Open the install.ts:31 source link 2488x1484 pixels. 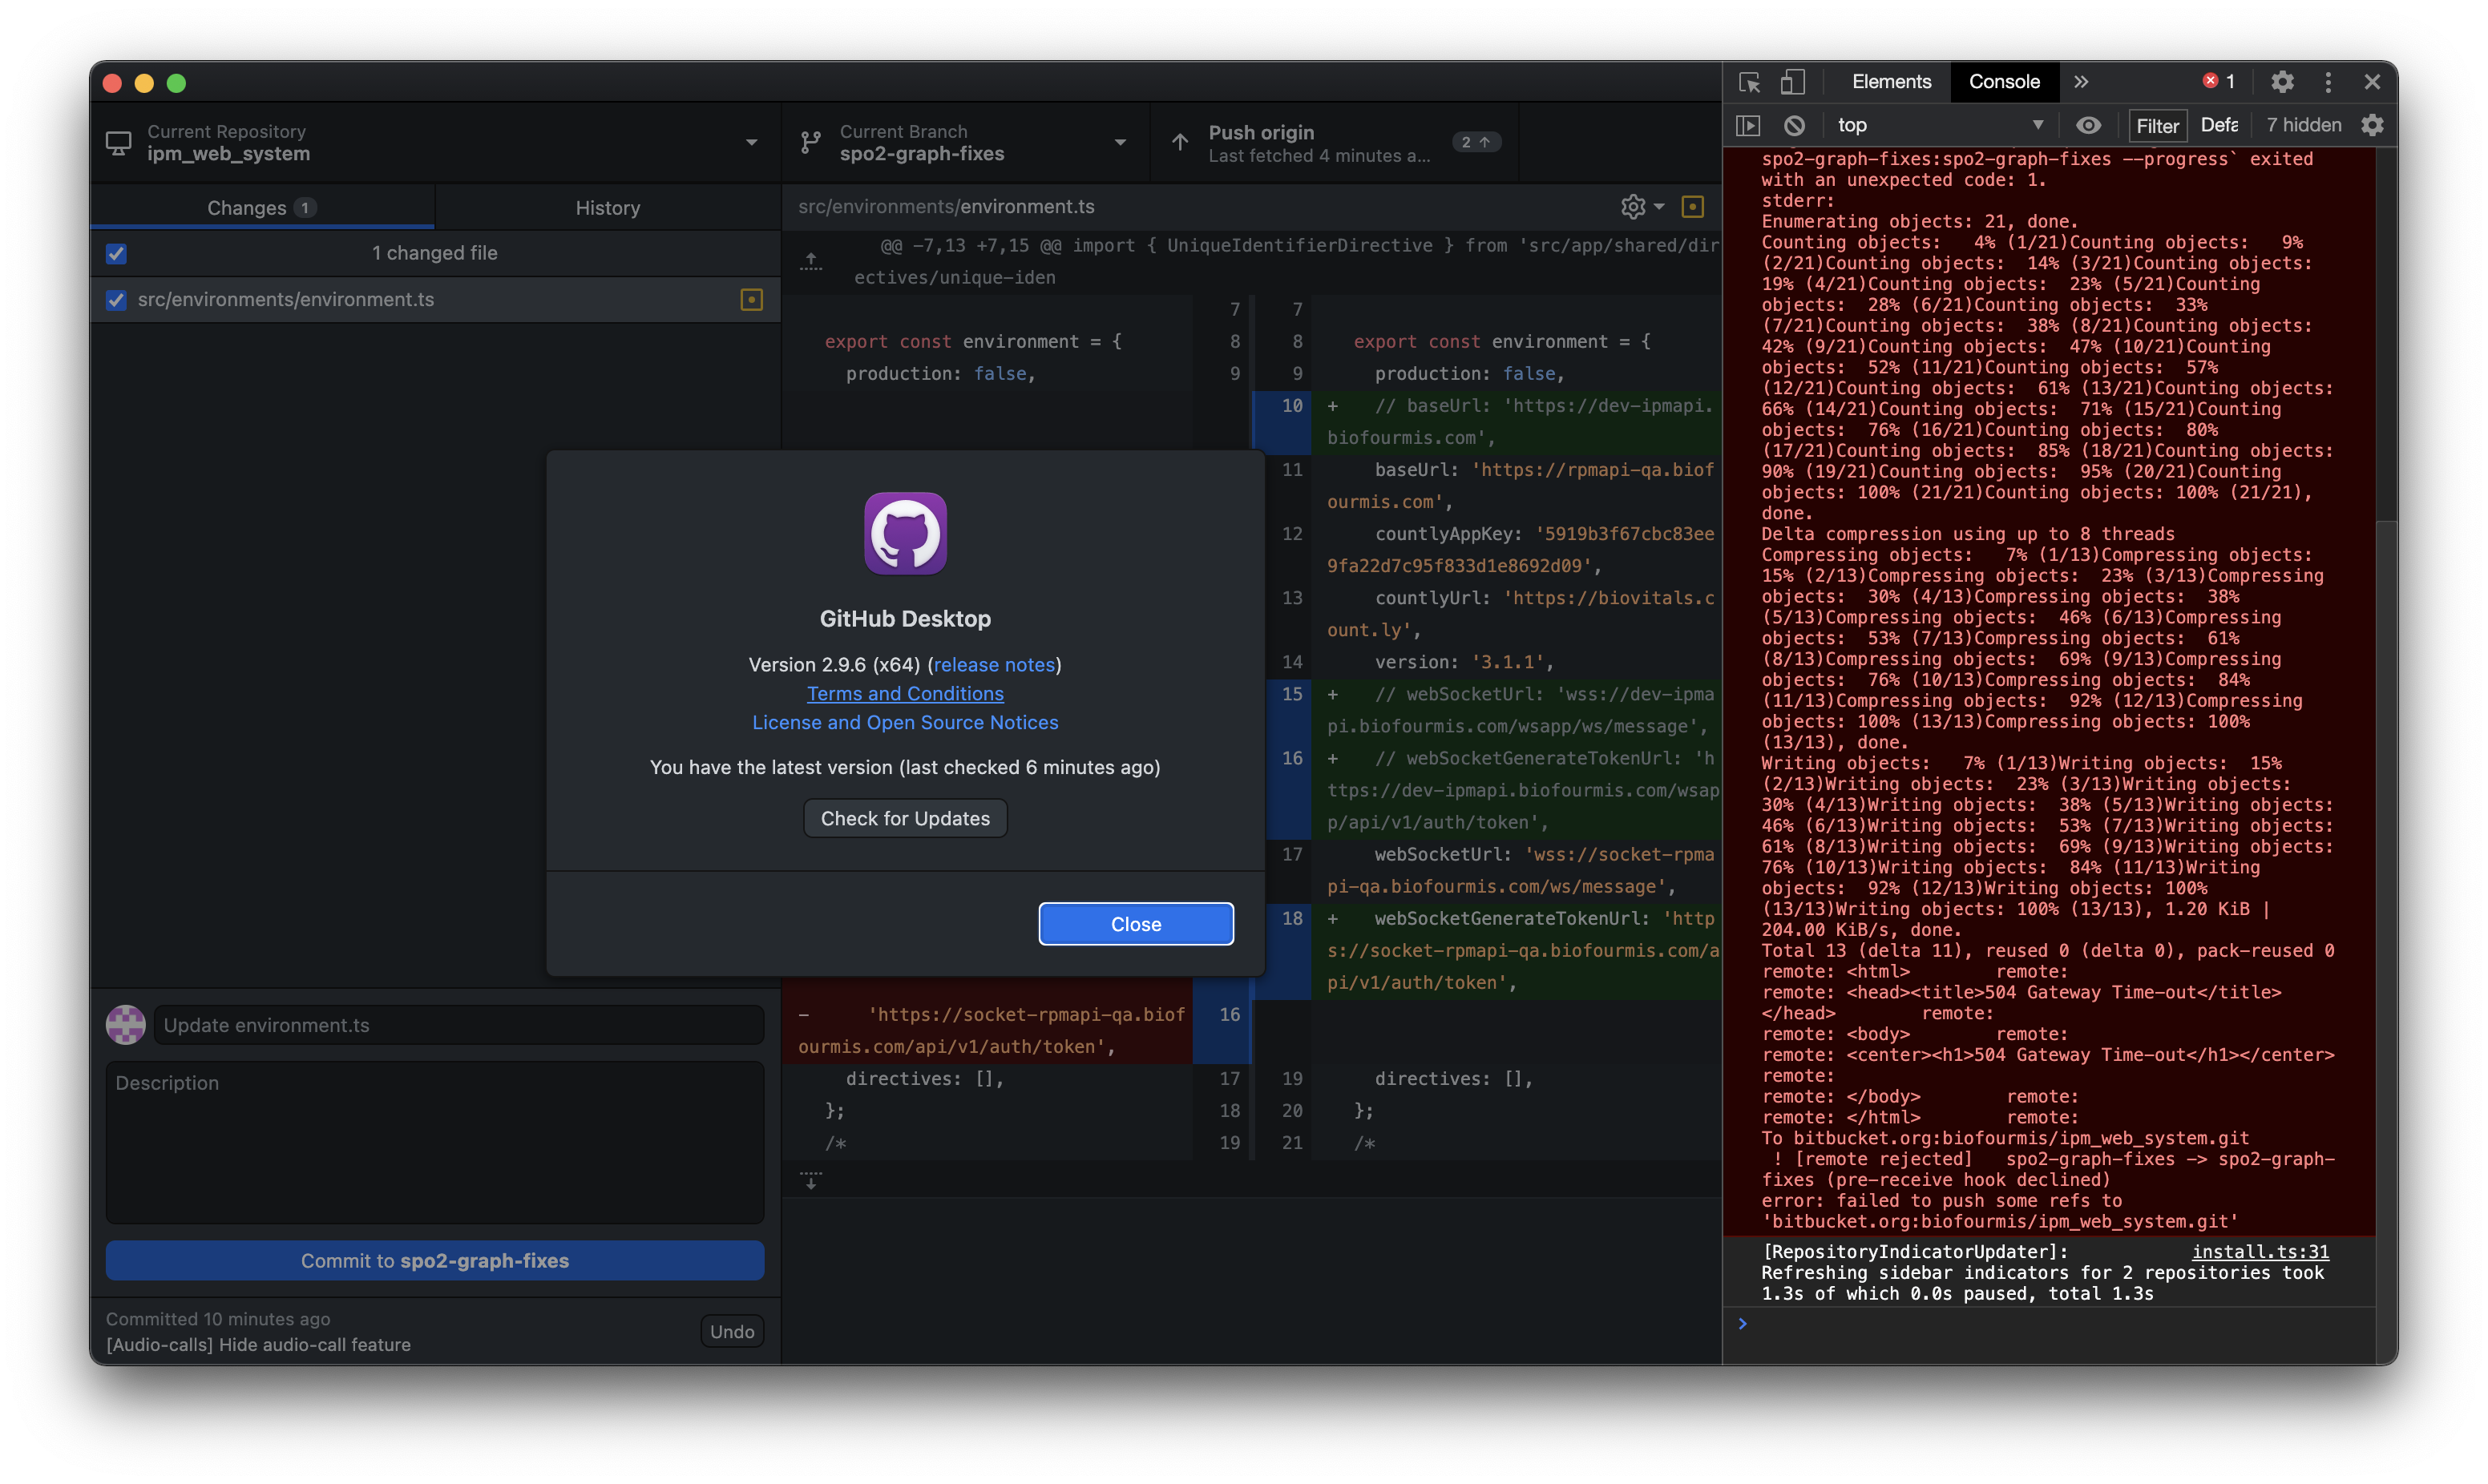[x=2260, y=1252]
